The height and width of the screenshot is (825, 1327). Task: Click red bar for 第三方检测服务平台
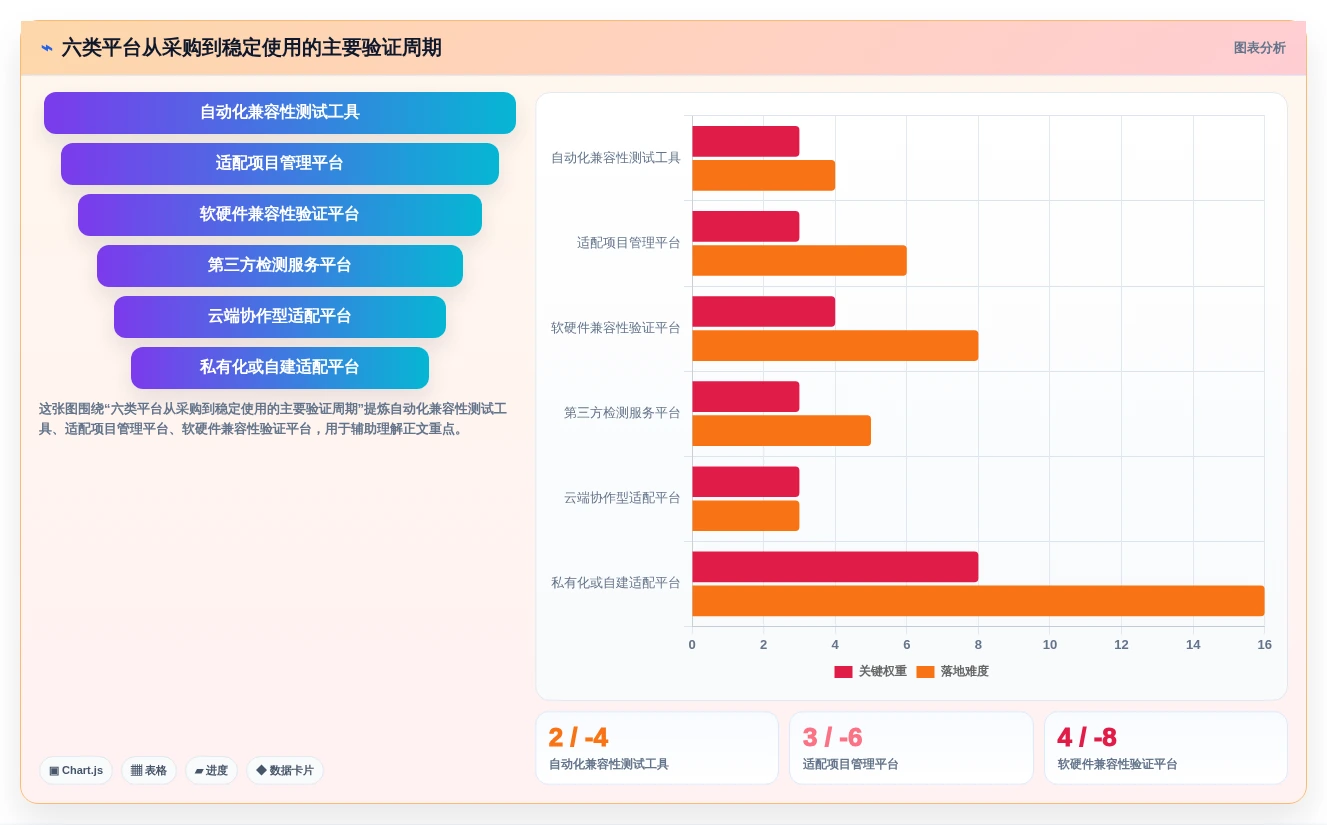(x=745, y=396)
